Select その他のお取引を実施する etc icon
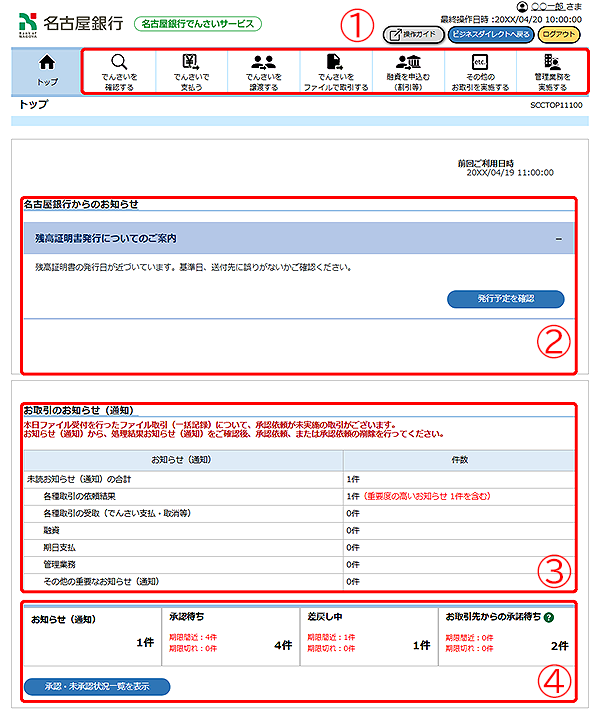This screenshot has width=600, height=714. point(479,62)
